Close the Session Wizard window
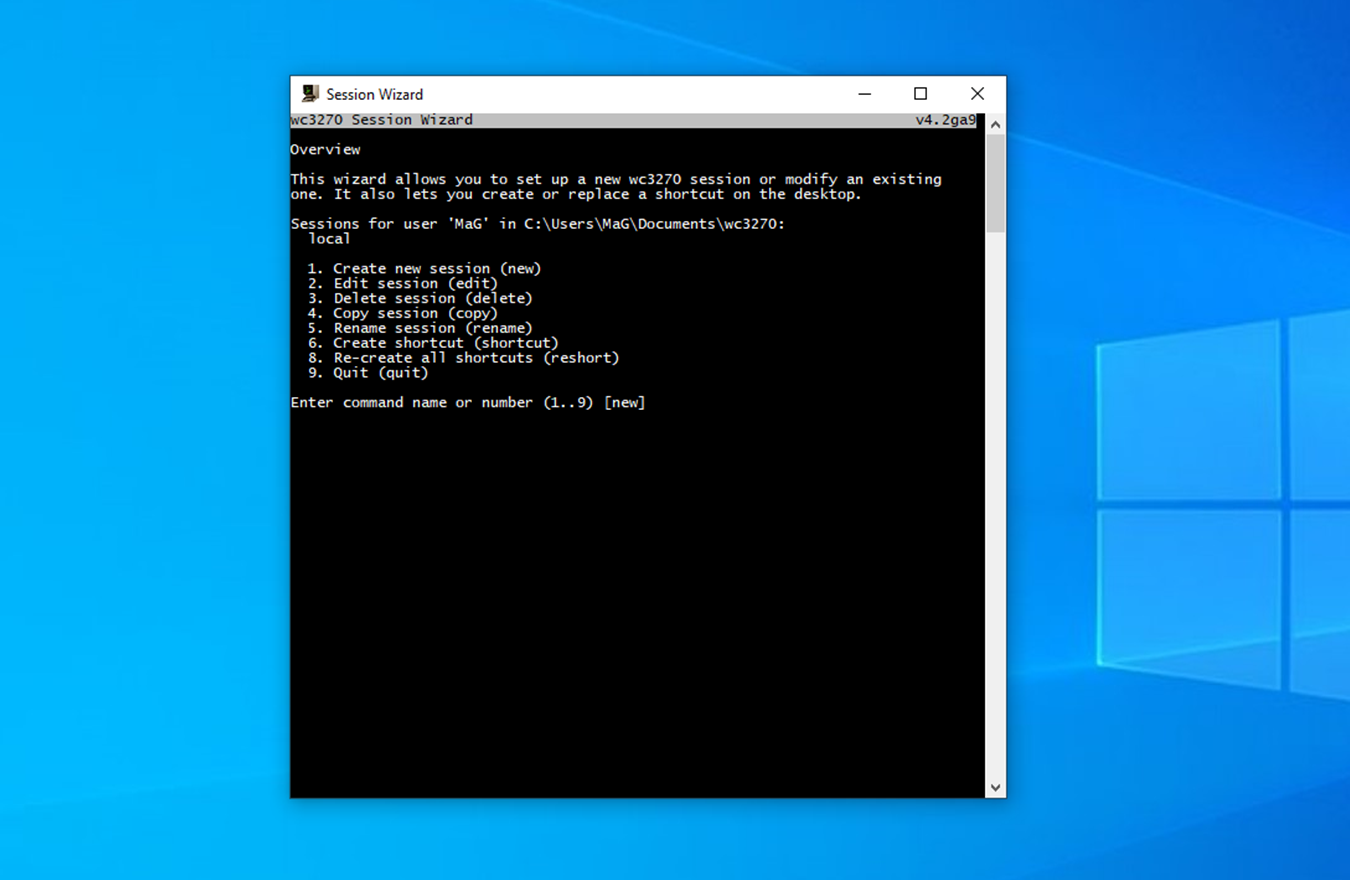Image resolution: width=1350 pixels, height=880 pixels. click(977, 94)
